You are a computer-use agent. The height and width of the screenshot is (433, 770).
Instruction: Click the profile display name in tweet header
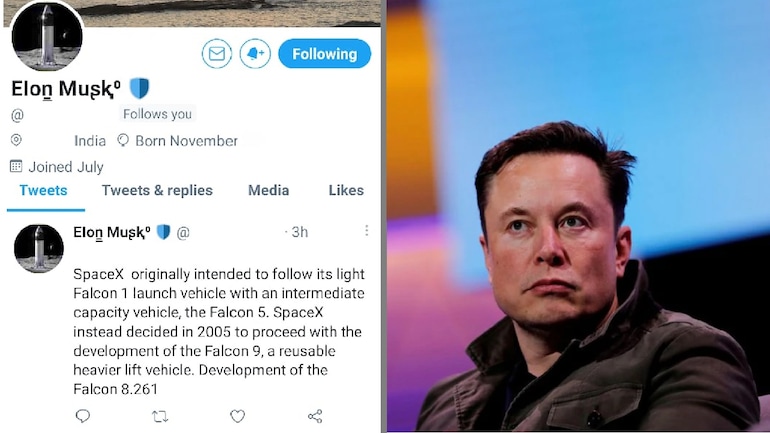pos(111,232)
